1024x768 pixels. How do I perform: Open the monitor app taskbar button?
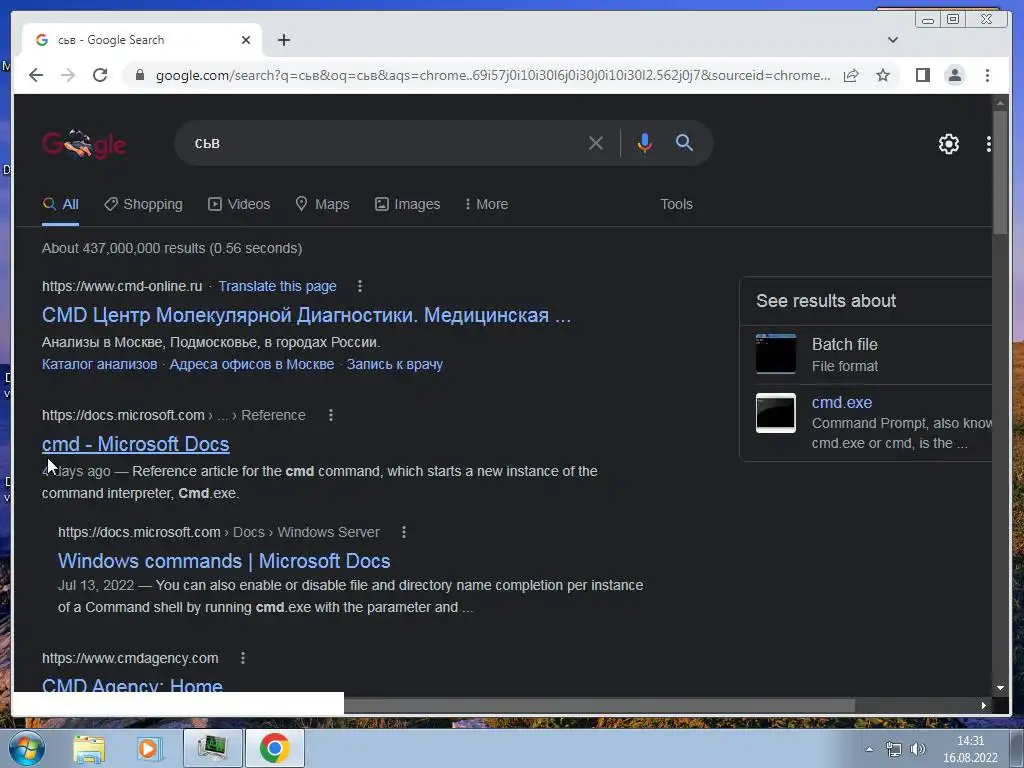212,748
